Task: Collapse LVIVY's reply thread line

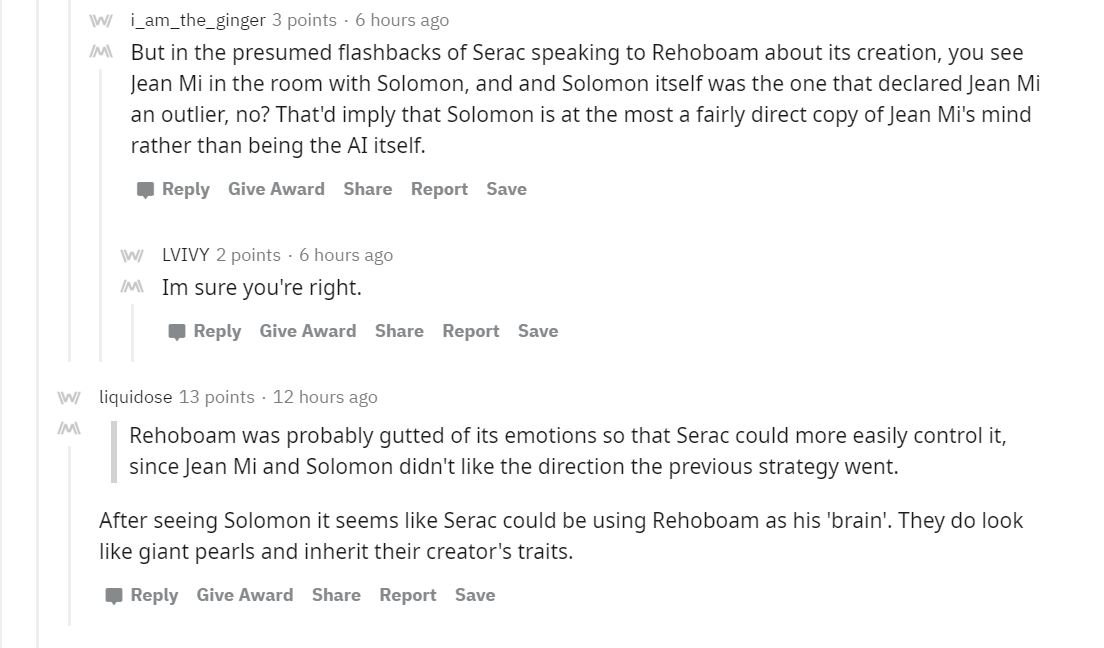Action: pyautogui.click(x=132, y=332)
